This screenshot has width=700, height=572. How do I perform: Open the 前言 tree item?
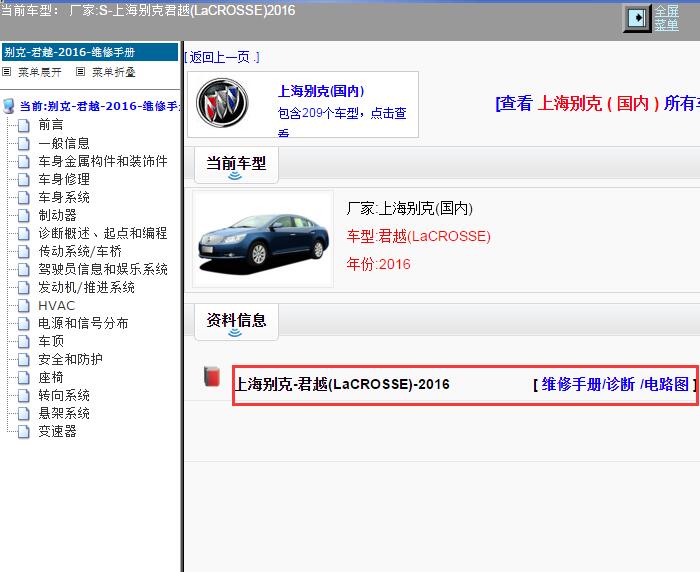point(51,125)
